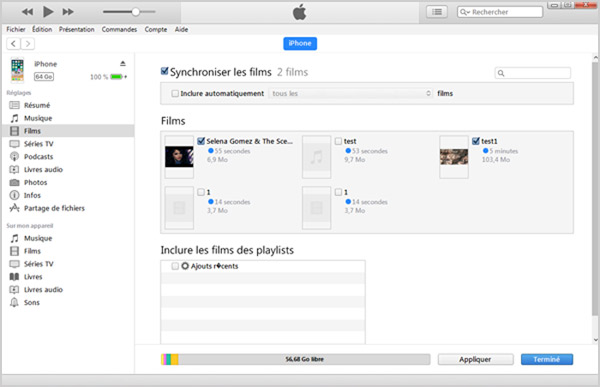
Task: Click the fast-forward playback button
Action: [x=68, y=12]
